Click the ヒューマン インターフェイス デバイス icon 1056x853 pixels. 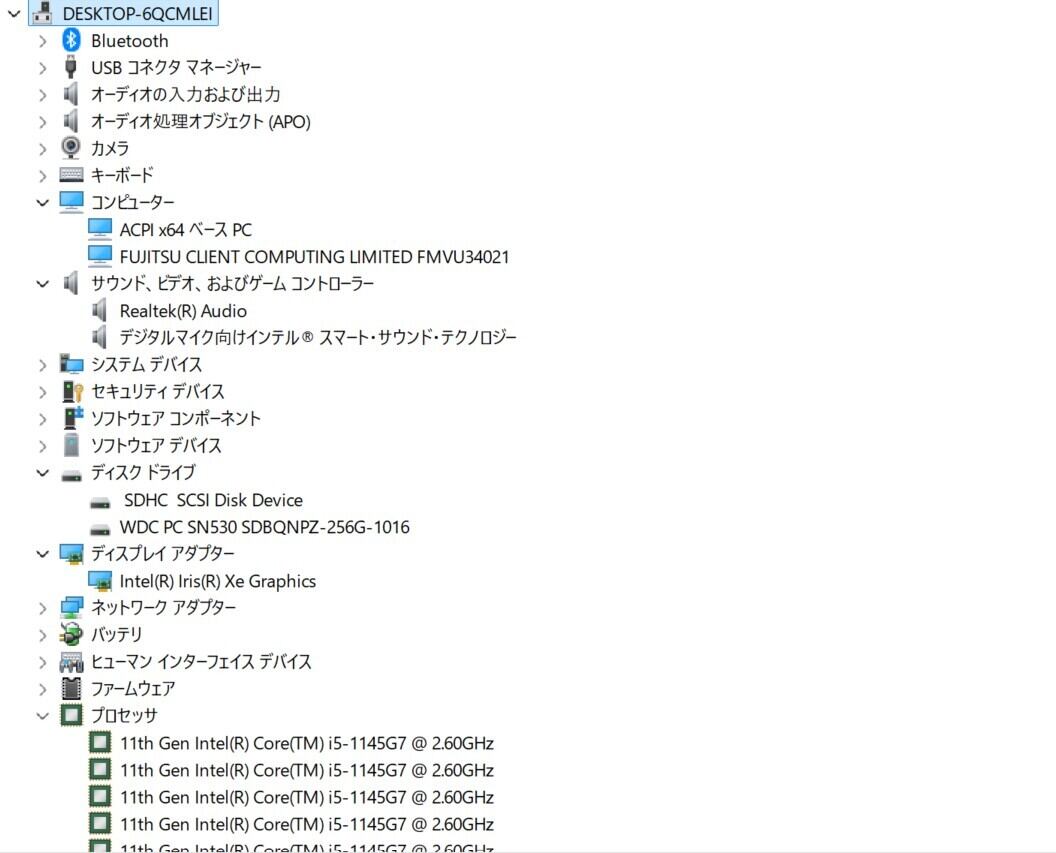pyautogui.click(x=71, y=662)
